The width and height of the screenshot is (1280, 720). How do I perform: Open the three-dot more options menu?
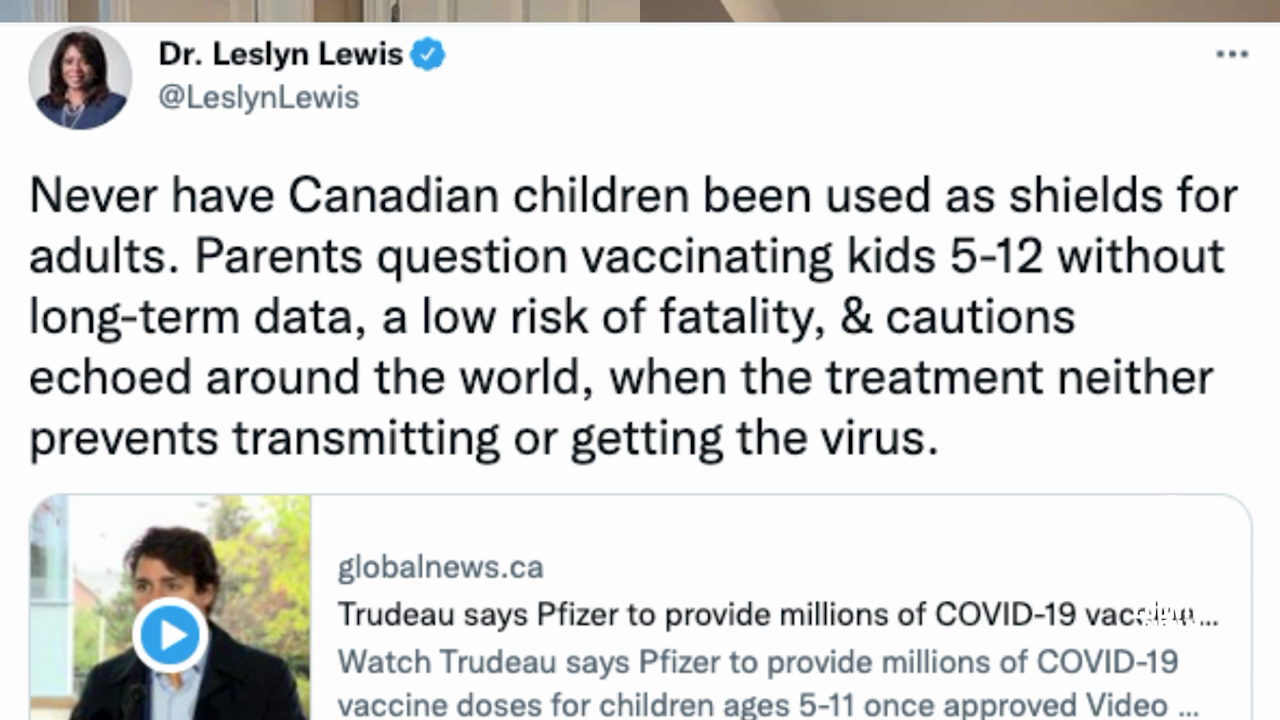point(1232,54)
